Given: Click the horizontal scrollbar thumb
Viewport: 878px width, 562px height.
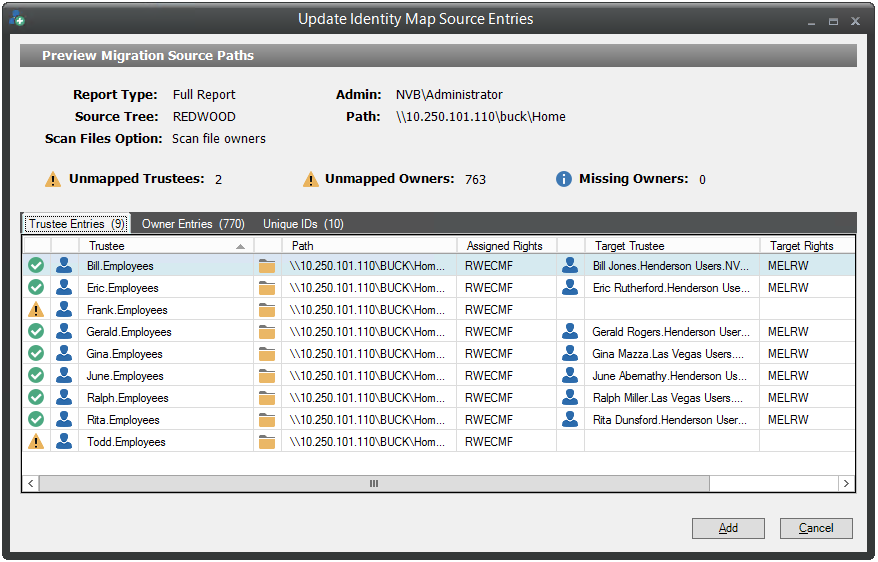Looking at the screenshot, I should (374, 483).
